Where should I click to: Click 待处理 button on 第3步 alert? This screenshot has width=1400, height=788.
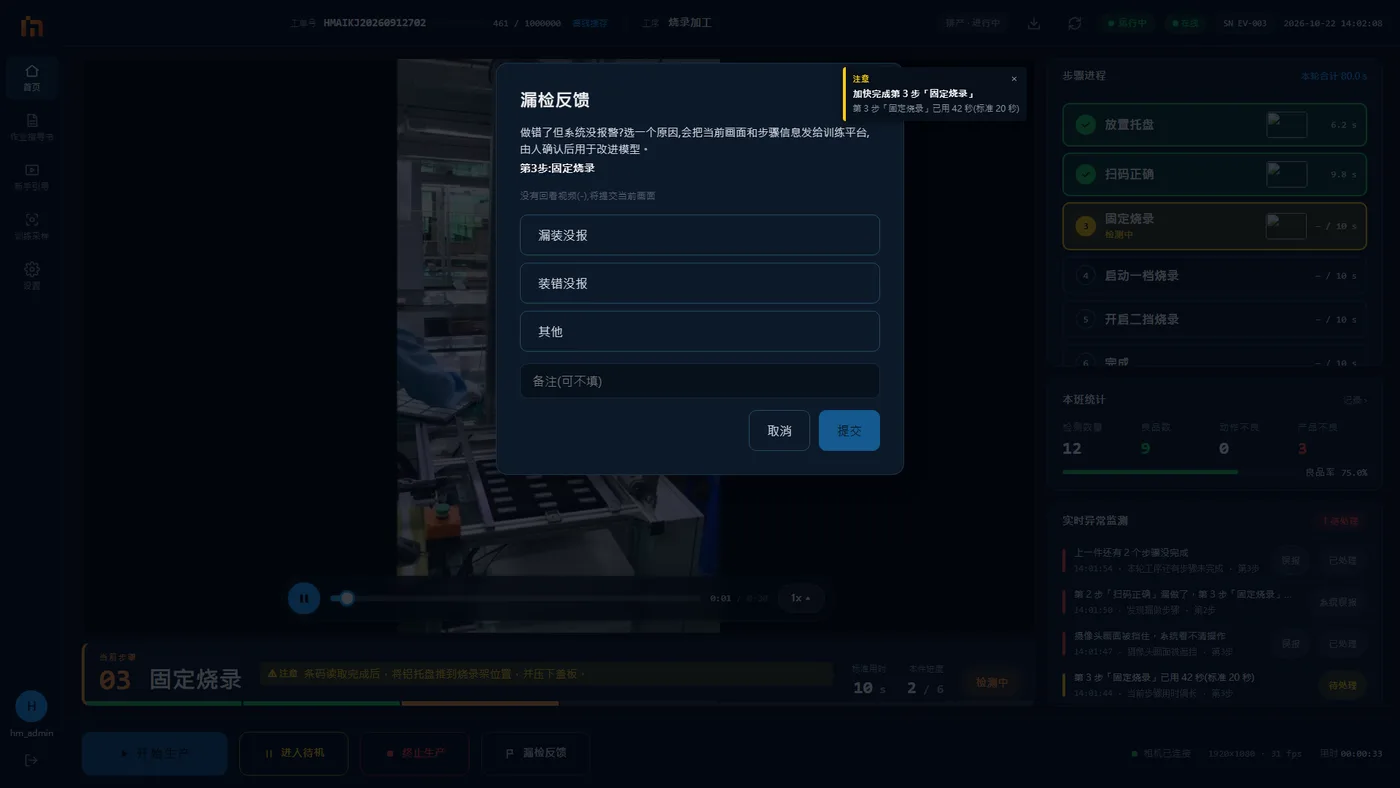coord(1340,685)
